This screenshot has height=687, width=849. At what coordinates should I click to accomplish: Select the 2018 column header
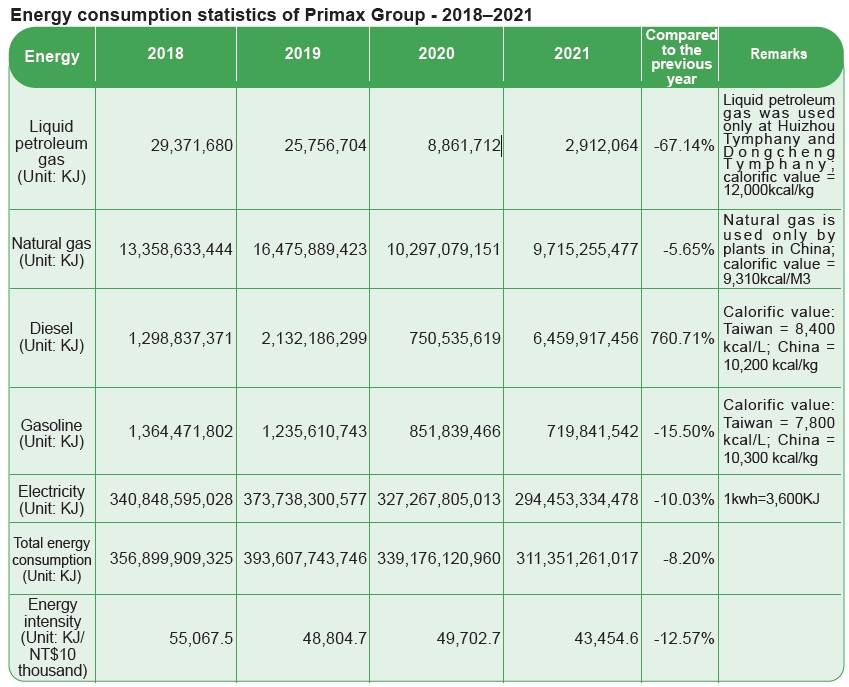pyautogui.click(x=166, y=57)
